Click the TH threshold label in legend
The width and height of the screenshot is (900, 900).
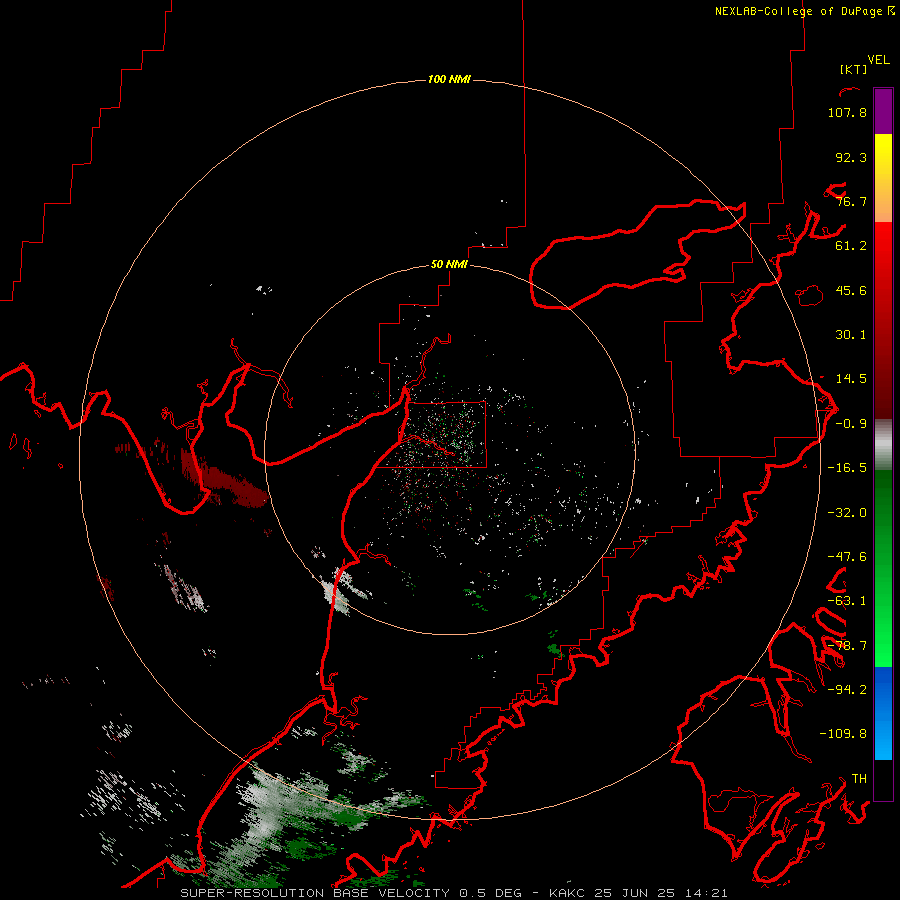pyautogui.click(x=859, y=779)
